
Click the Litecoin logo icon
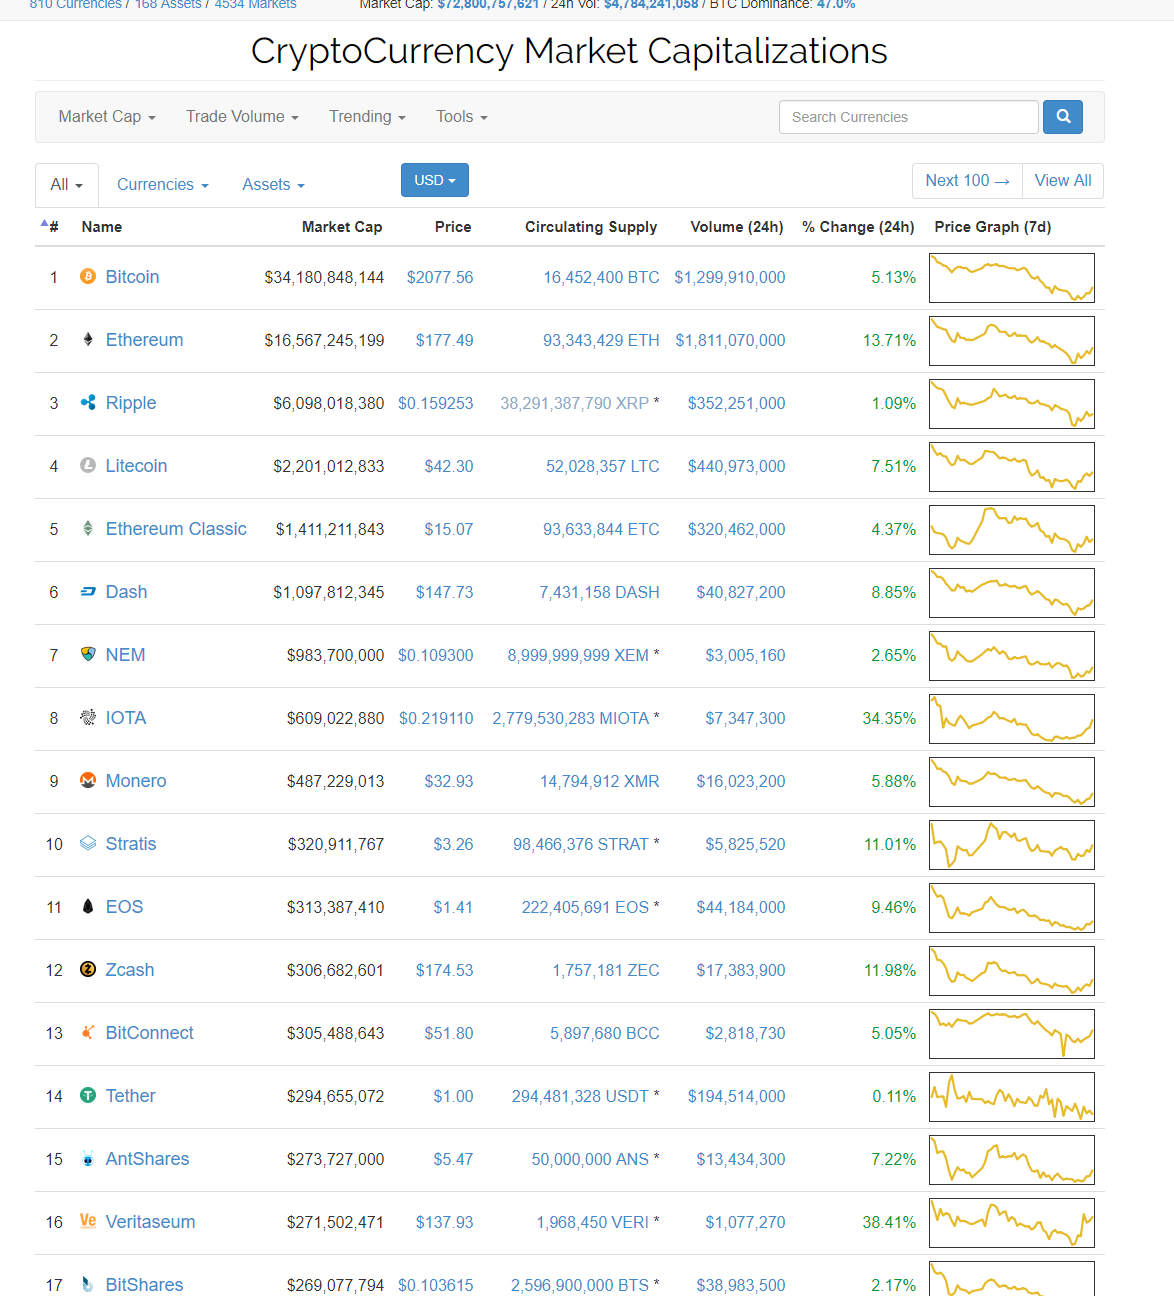pyautogui.click(x=88, y=465)
